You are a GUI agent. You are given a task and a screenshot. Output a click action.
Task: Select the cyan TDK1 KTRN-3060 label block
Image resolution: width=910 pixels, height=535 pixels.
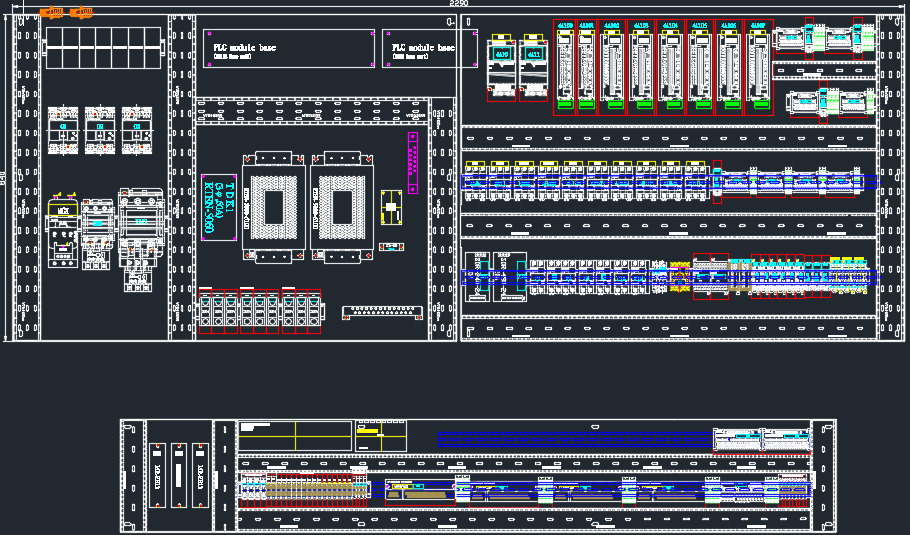[x=218, y=207]
